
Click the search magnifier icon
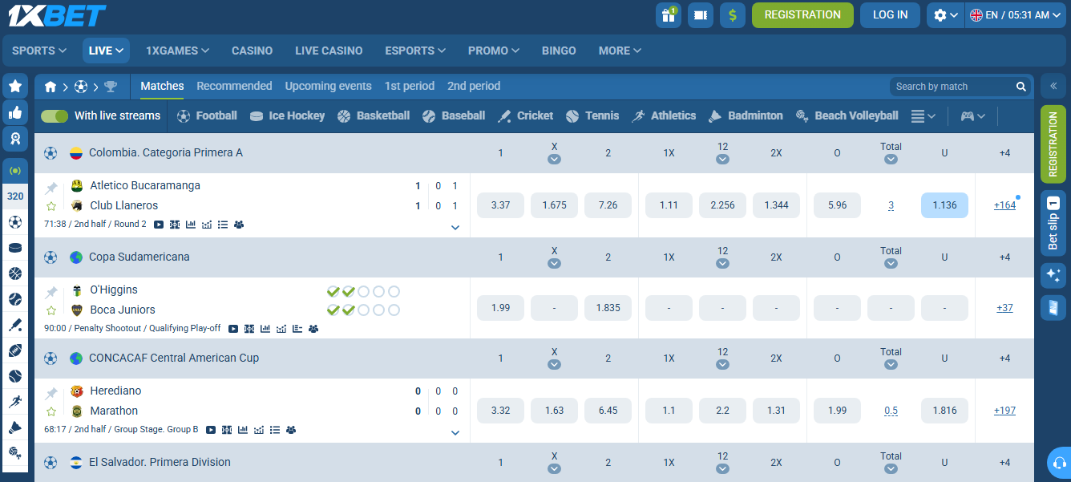tap(1020, 87)
